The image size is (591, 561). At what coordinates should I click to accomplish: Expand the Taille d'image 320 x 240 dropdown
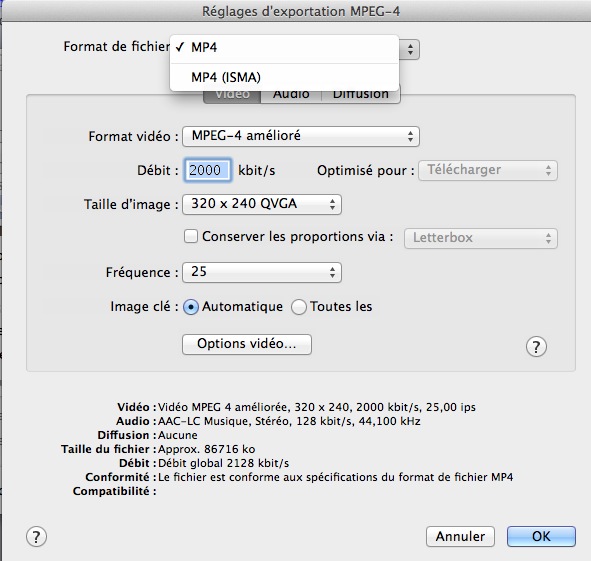[262, 204]
